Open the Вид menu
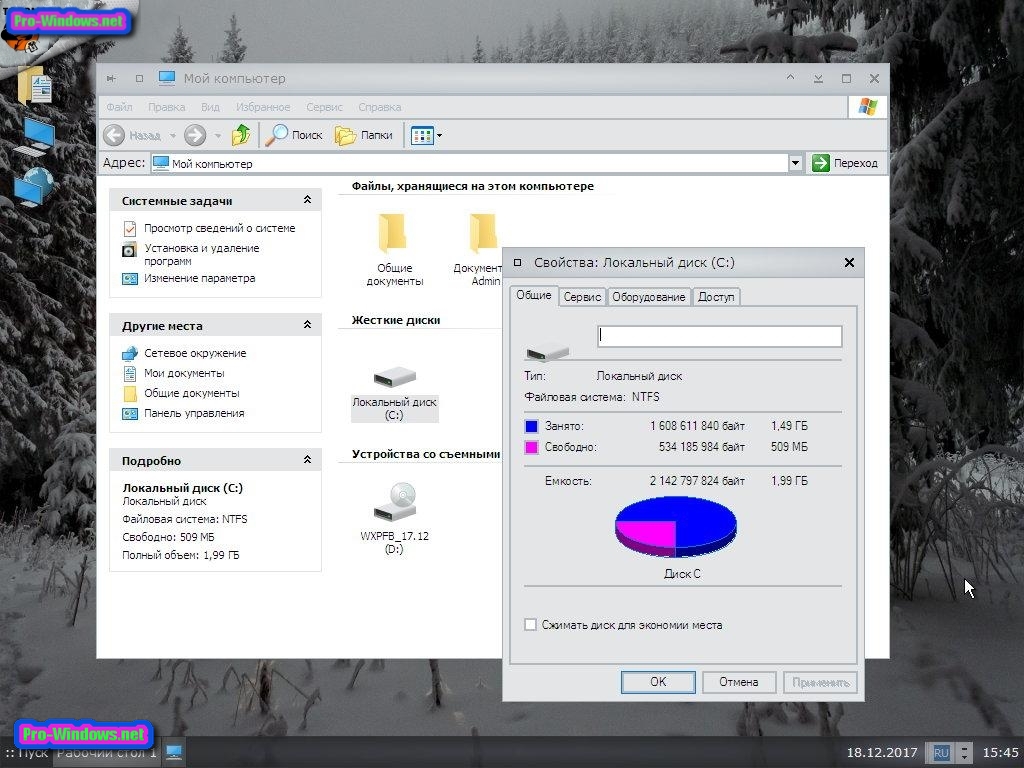1024x768 pixels. (x=210, y=107)
